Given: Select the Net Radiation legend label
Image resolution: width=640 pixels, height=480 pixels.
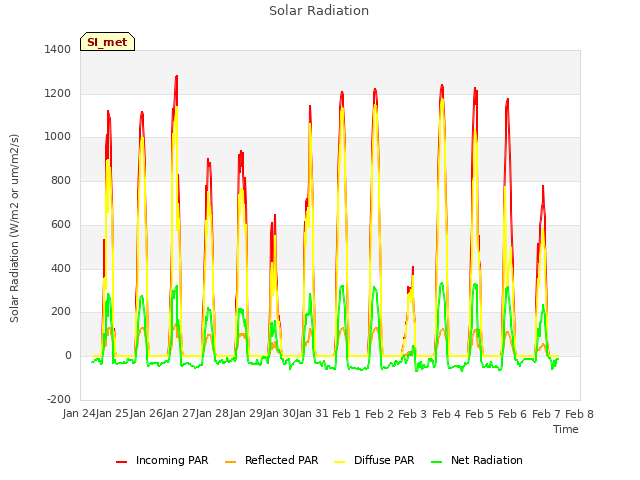Looking at the screenshot, I should (x=487, y=460).
